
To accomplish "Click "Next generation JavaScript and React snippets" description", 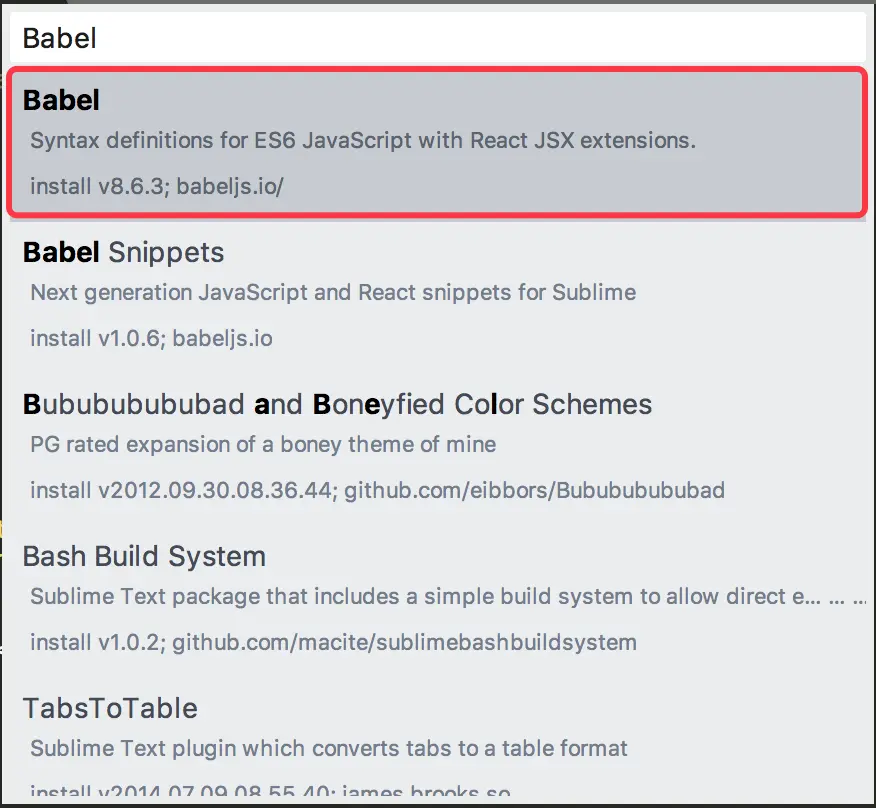I will coord(333,292).
